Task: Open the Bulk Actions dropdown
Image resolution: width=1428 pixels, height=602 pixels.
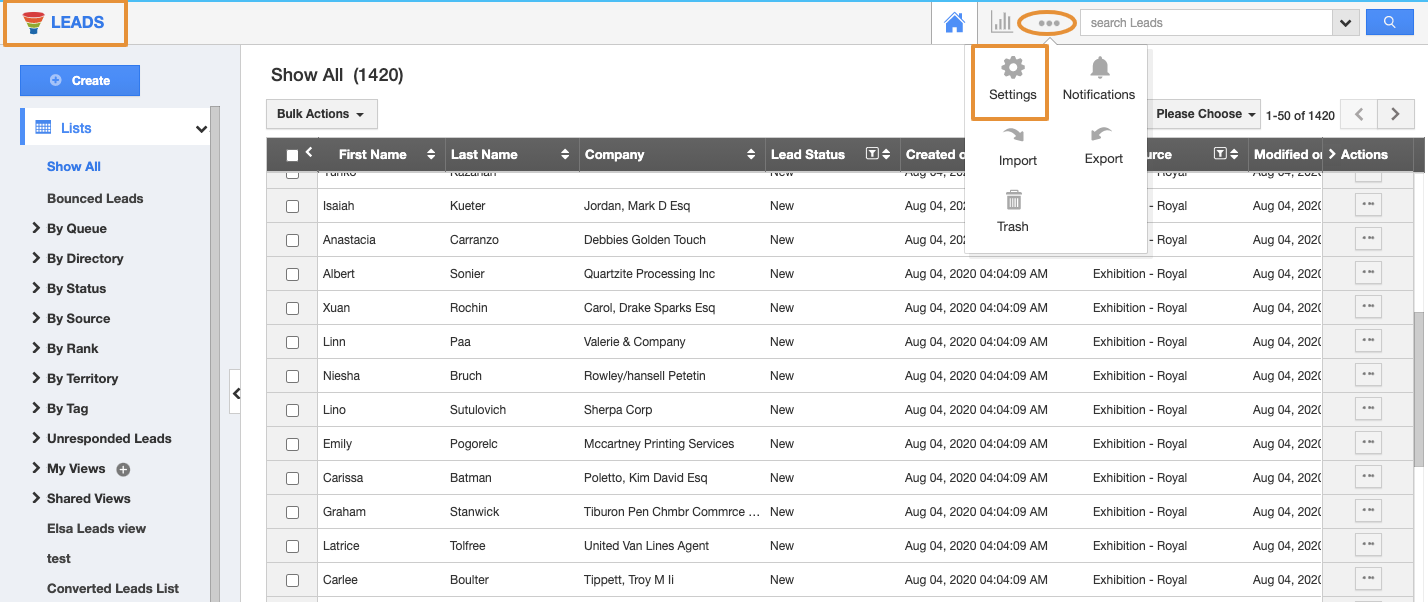Action: 321,114
